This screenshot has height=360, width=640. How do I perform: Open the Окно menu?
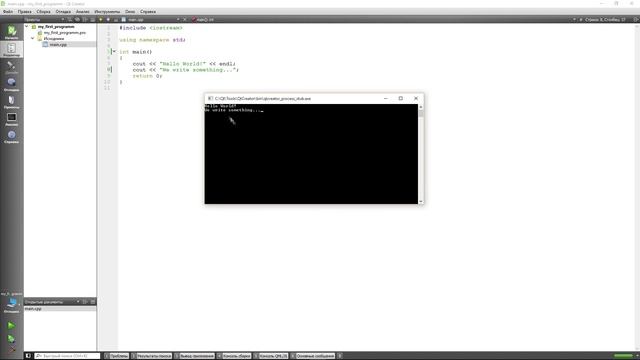coord(130,12)
